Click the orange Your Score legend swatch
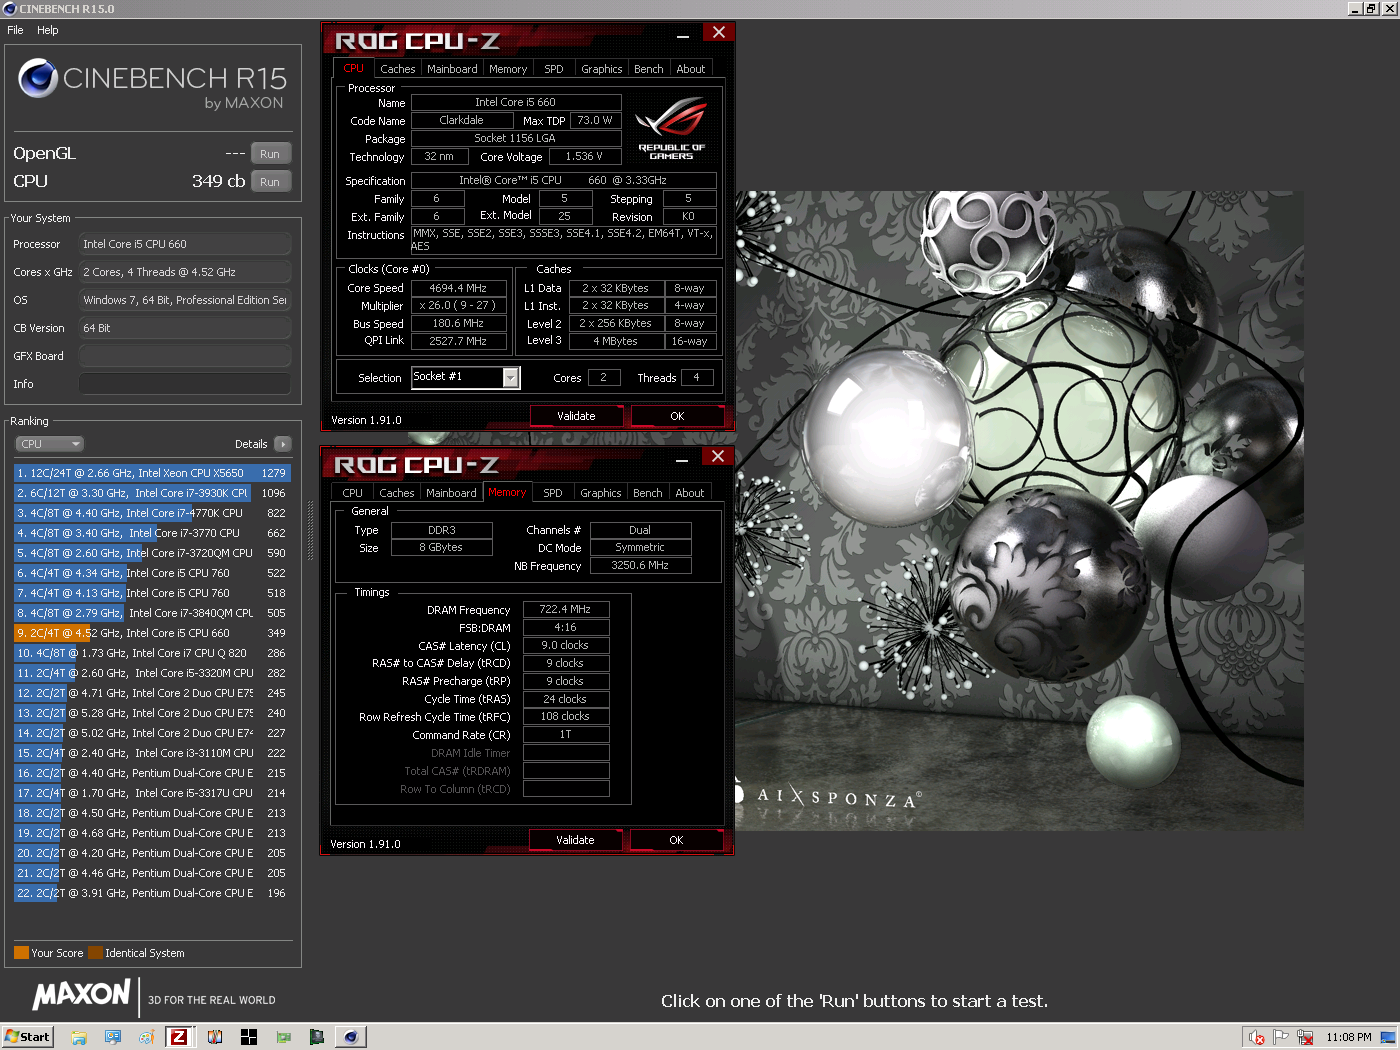The height and width of the screenshot is (1050, 1400). pyautogui.click(x=21, y=953)
